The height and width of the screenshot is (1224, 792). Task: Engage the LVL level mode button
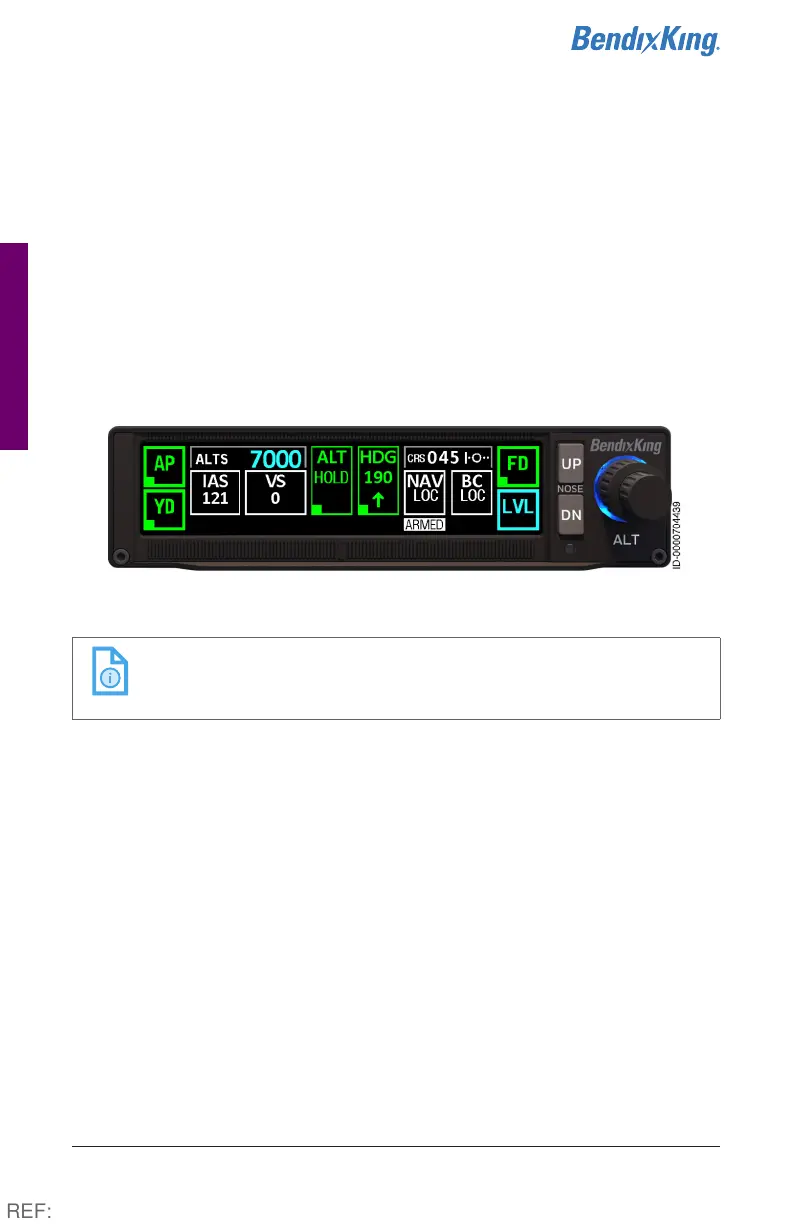[x=518, y=509]
